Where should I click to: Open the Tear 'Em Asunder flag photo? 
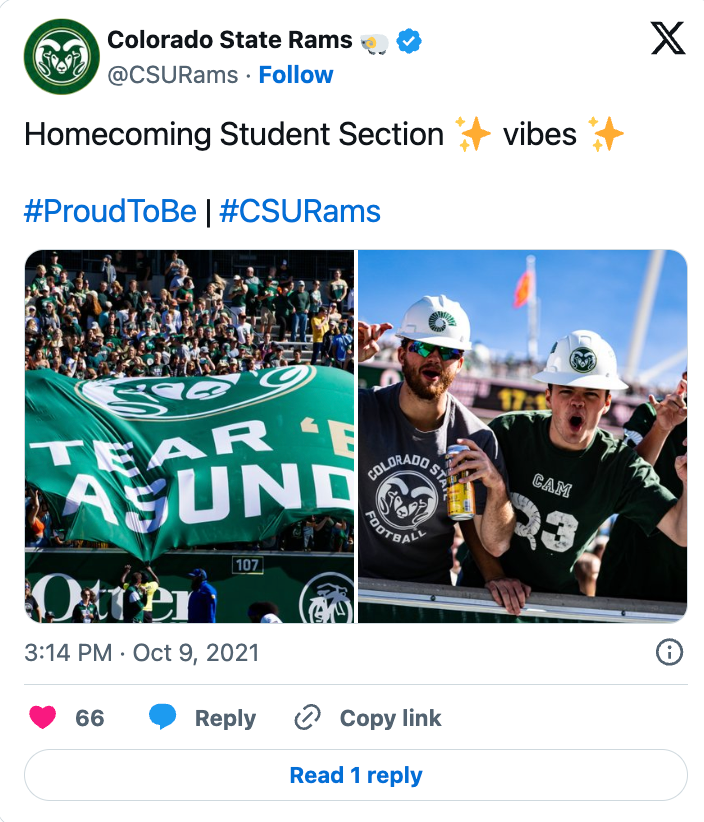189,436
